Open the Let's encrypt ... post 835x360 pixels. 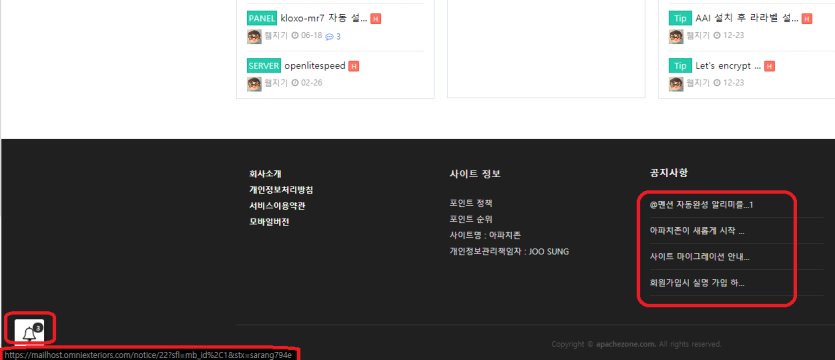(728, 66)
